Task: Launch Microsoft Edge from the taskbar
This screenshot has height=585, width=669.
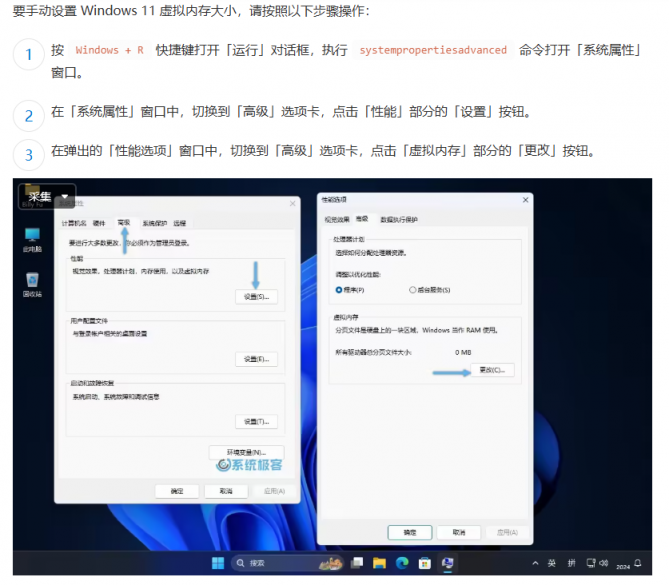Action: (x=403, y=563)
